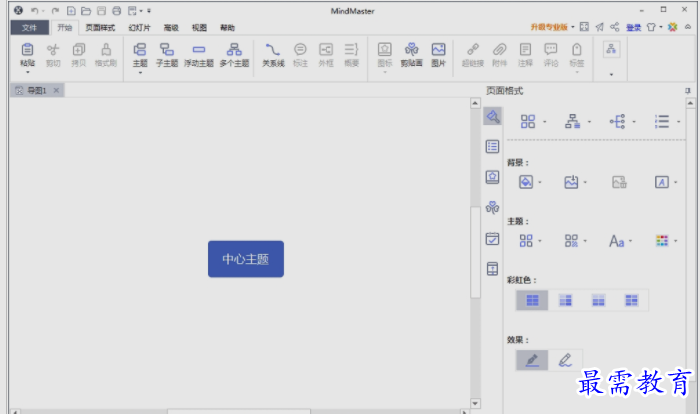Select the third rainbow color option
Image resolution: width=700 pixels, height=414 pixels.
[598, 300]
